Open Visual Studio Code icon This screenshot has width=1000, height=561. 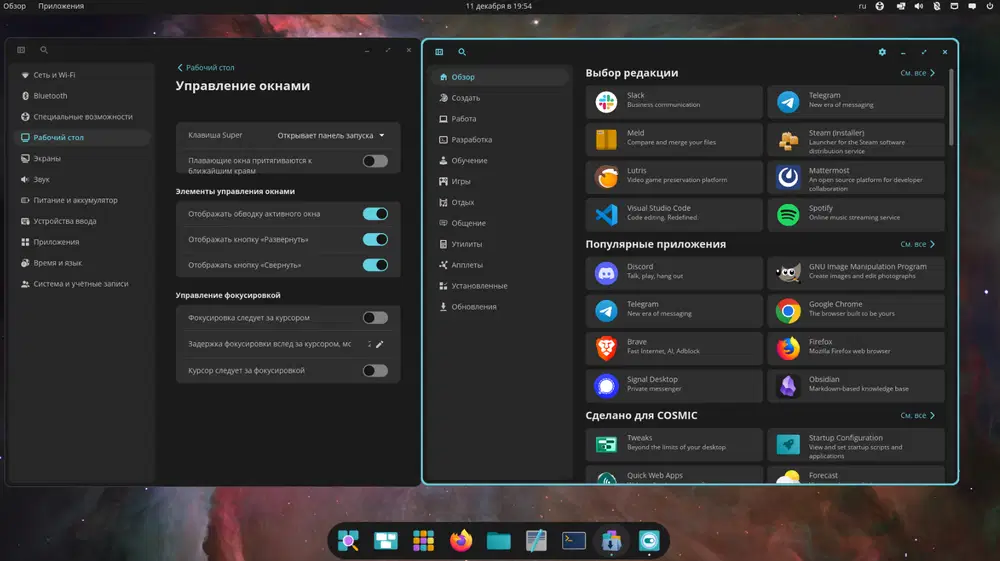(x=606, y=215)
